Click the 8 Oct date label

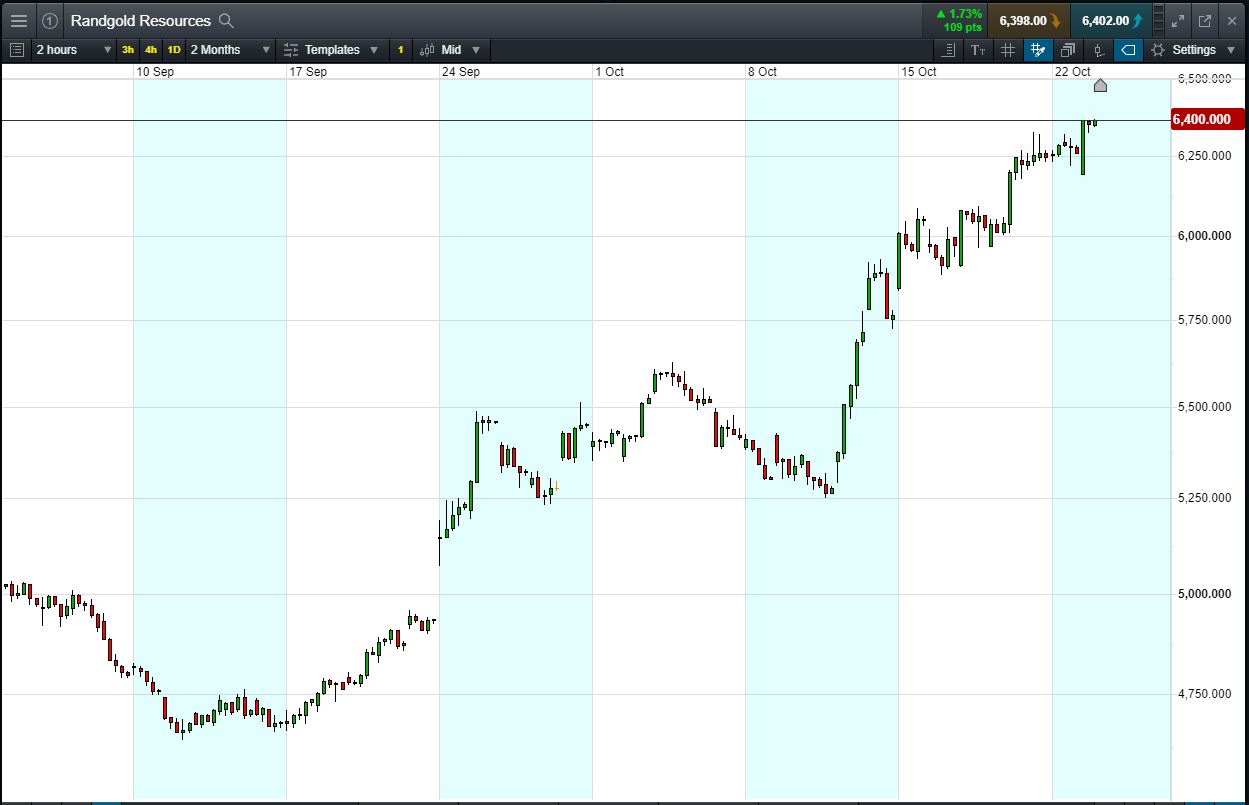762,72
